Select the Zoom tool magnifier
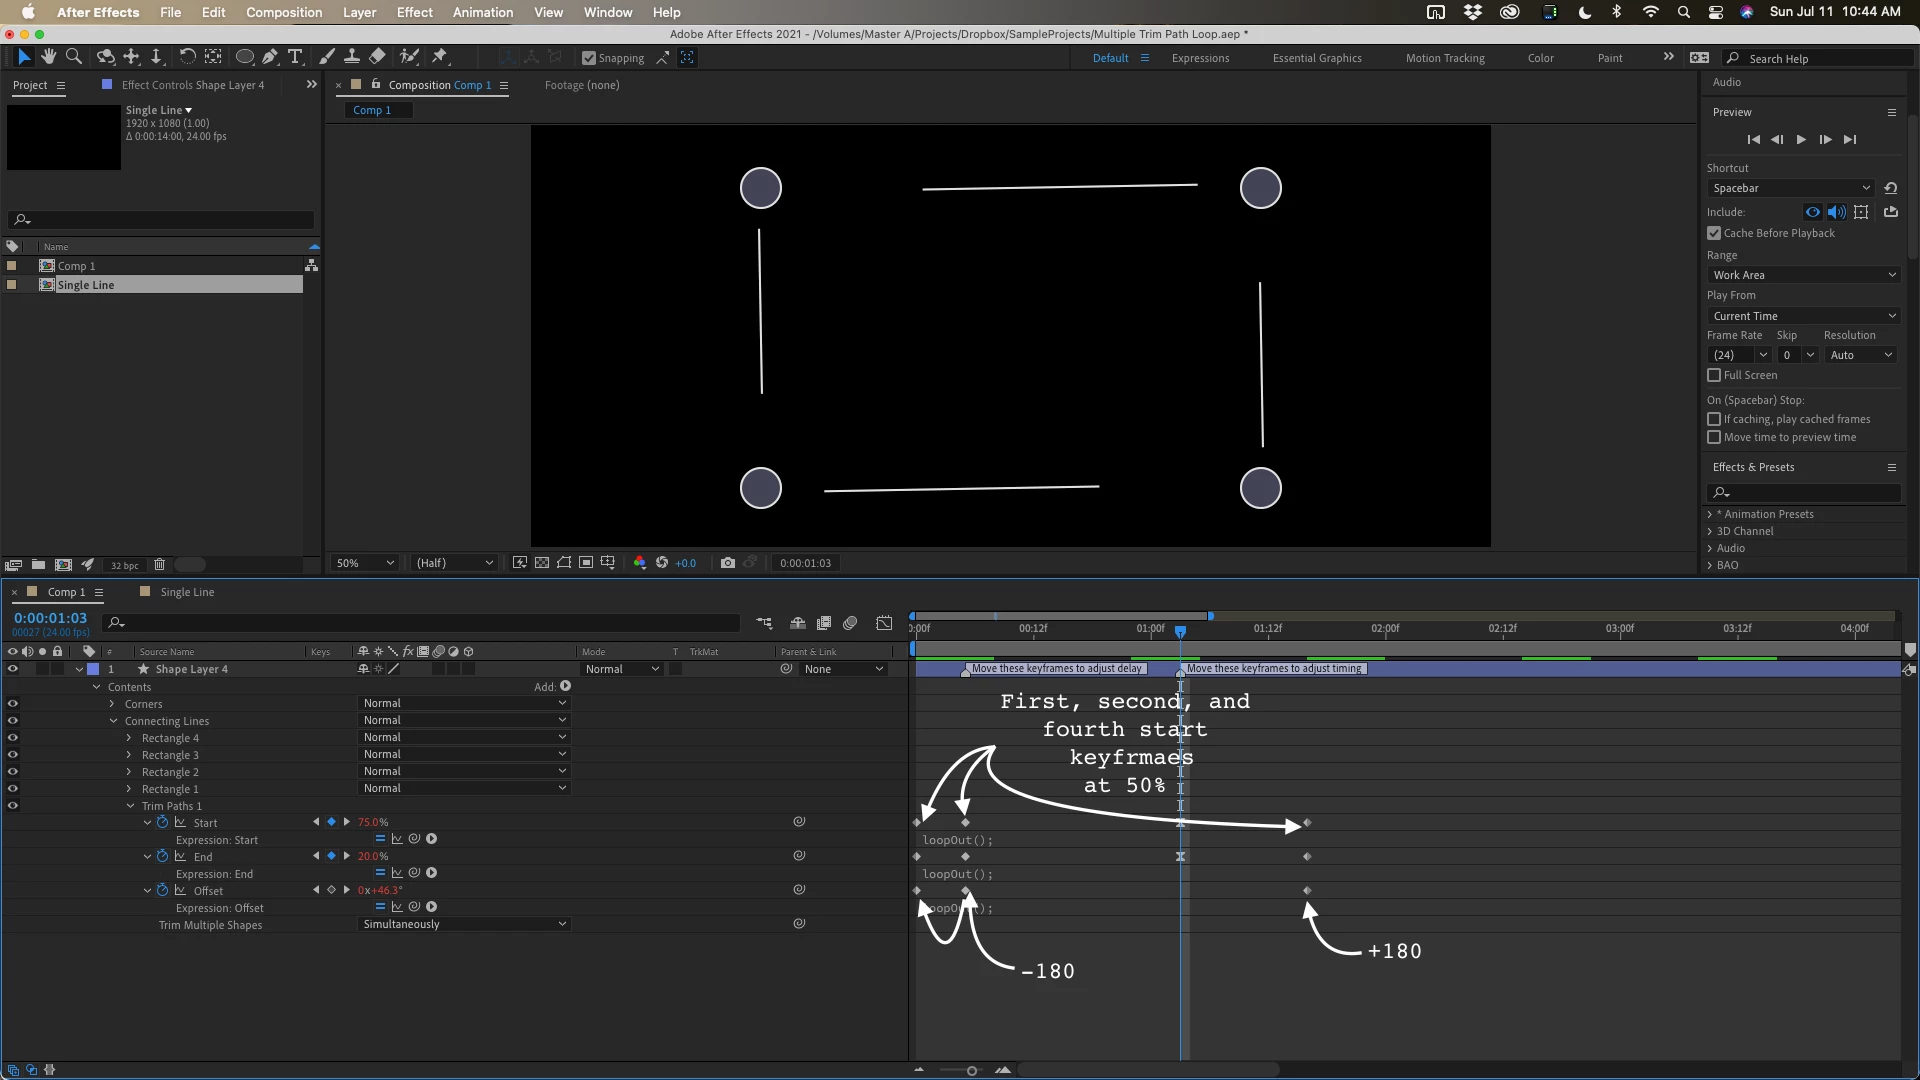1920x1080 pixels. tap(74, 57)
